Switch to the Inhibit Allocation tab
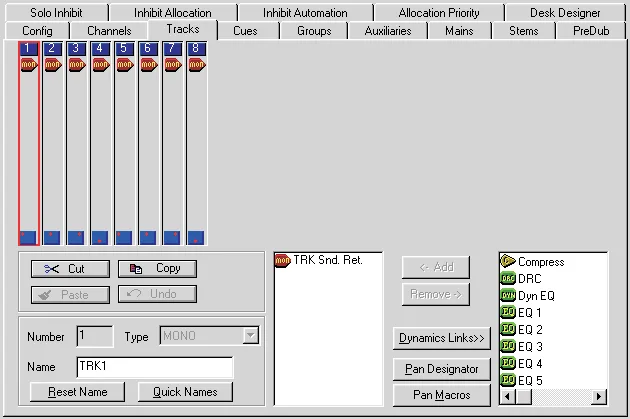 coord(173,13)
